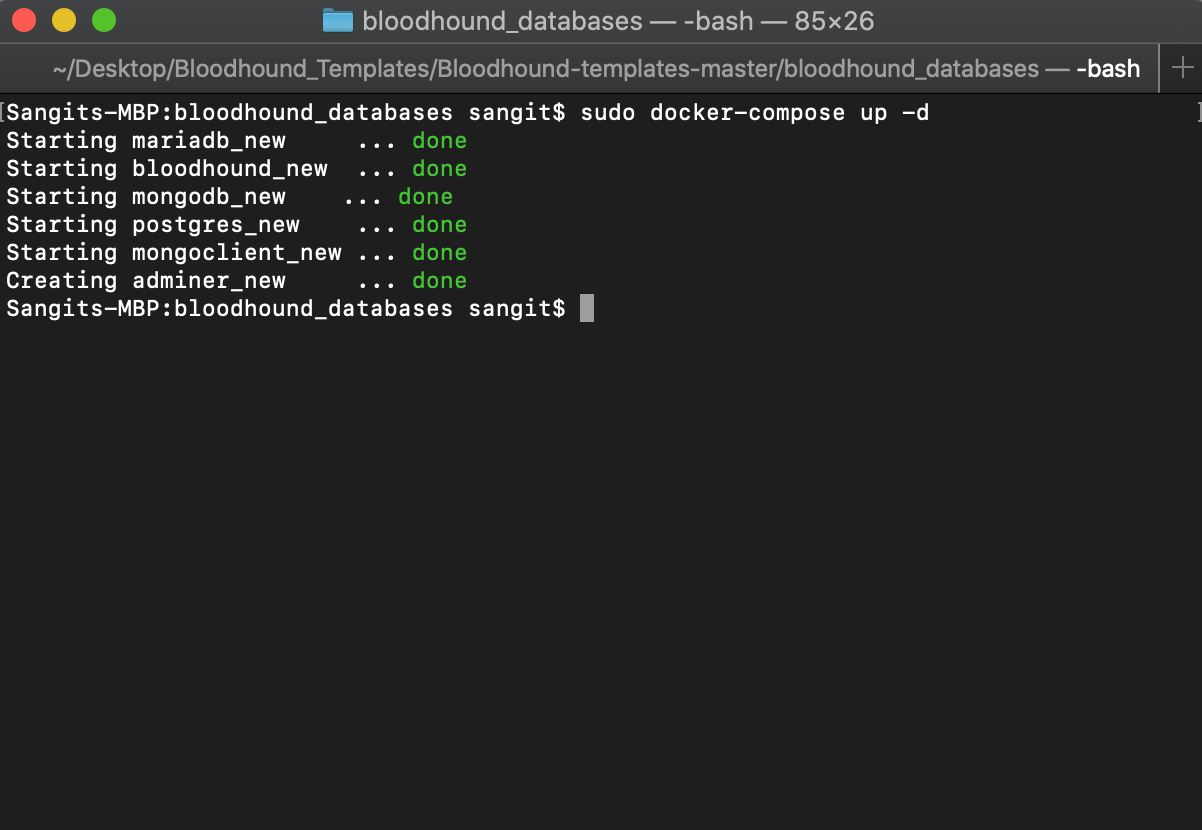The height and width of the screenshot is (830, 1202).
Task: Close the Terminal window with red button
Action: pyautogui.click(x=24, y=20)
